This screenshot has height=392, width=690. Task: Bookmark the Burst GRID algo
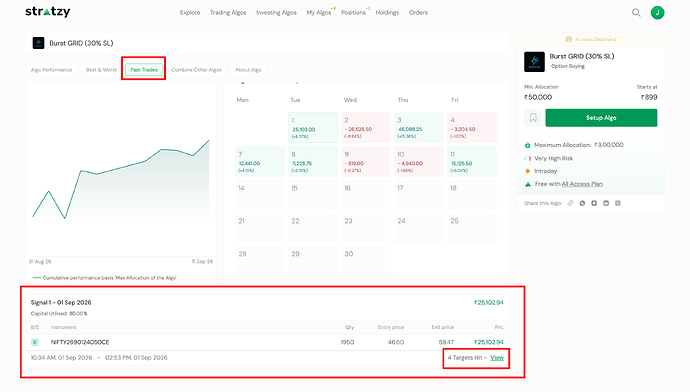[533, 118]
